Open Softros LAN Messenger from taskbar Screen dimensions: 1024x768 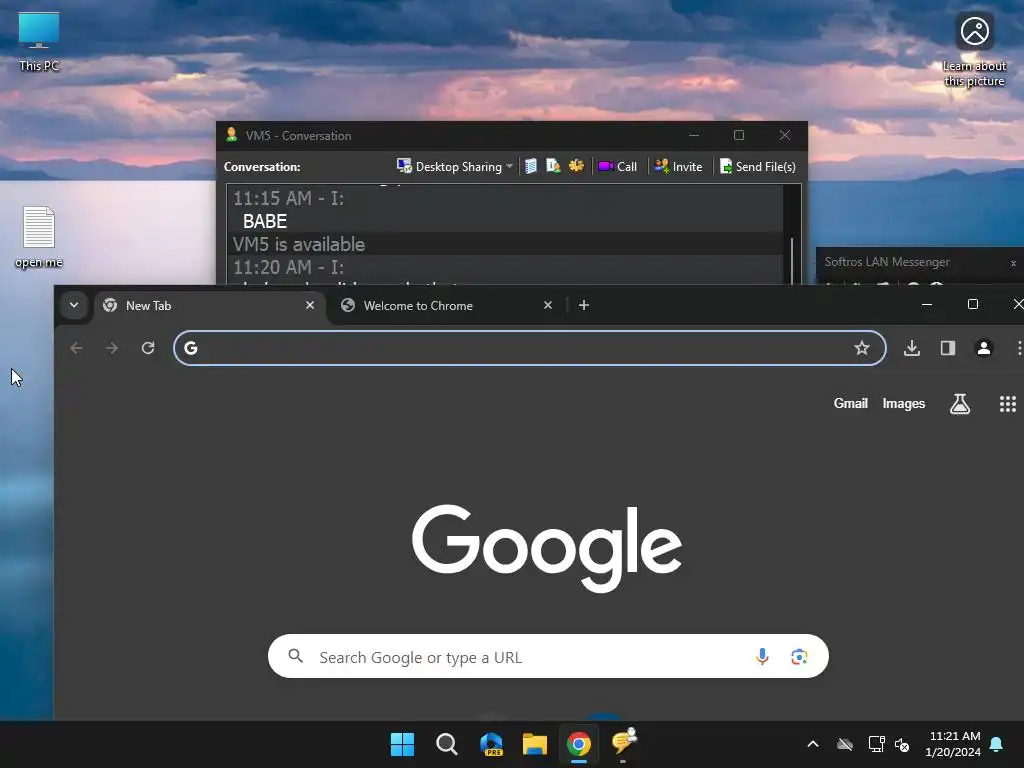[x=623, y=743]
